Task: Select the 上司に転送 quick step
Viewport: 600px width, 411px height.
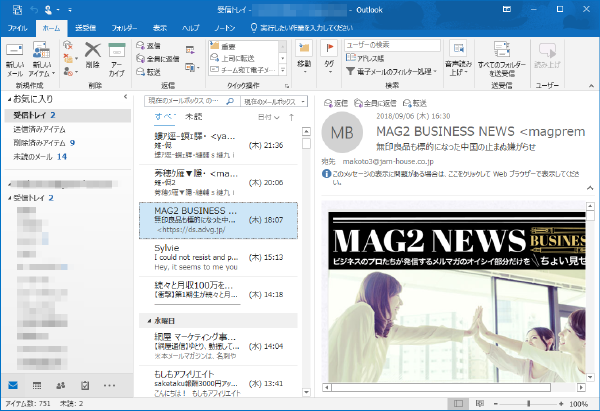Action: tap(243, 58)
